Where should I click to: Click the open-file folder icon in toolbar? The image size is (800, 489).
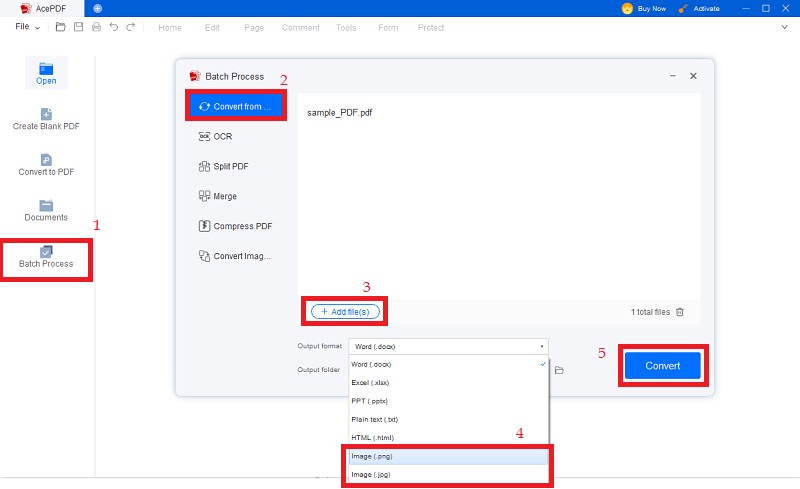pos(60,27)
